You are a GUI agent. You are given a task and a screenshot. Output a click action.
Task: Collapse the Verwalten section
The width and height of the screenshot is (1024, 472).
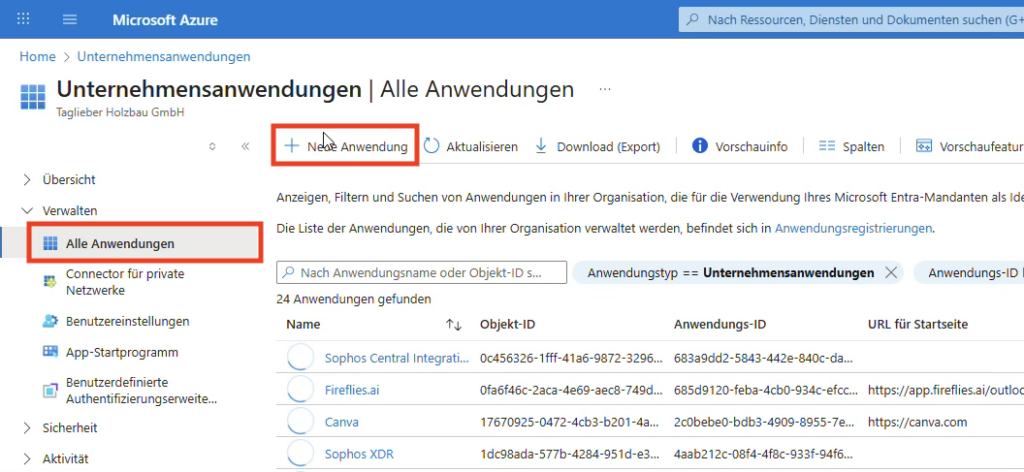coord(27,211)
